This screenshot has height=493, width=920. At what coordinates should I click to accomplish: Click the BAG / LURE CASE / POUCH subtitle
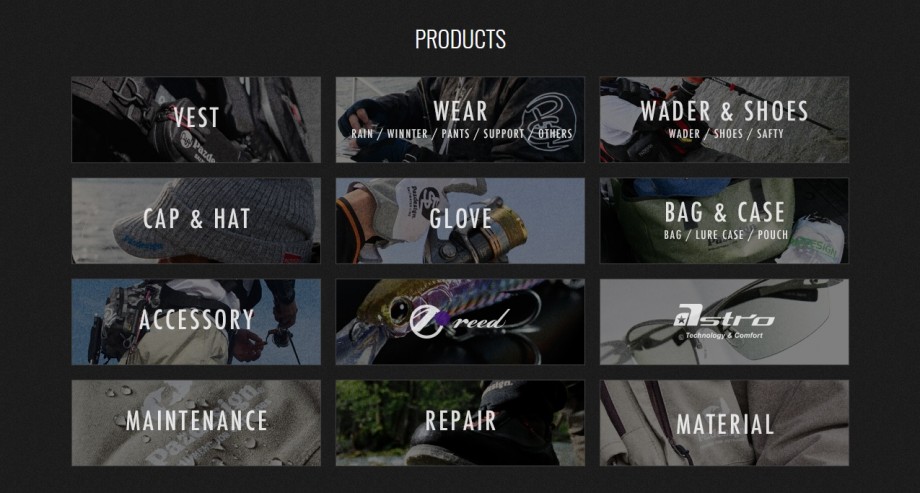(726, 235)
